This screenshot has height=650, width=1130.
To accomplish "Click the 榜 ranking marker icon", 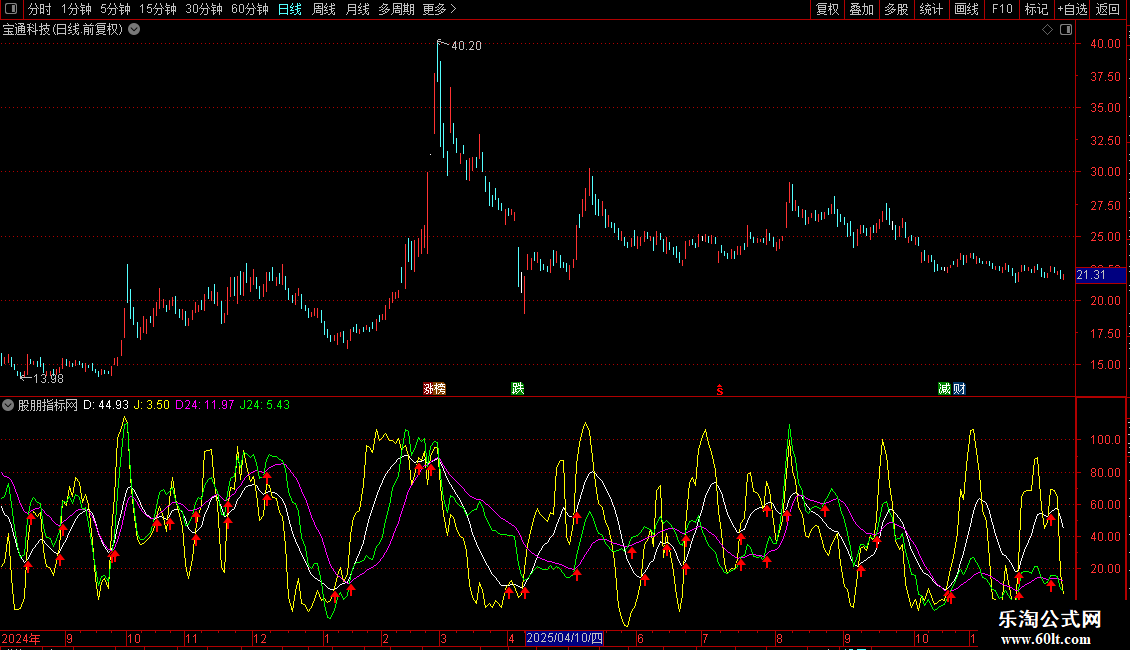I will point(440,389).
